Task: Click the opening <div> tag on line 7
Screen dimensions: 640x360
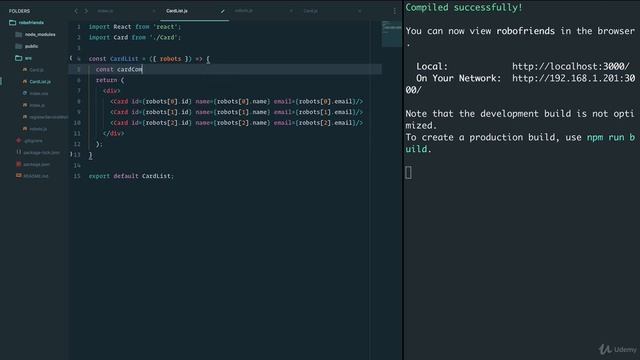Action: 112,91
